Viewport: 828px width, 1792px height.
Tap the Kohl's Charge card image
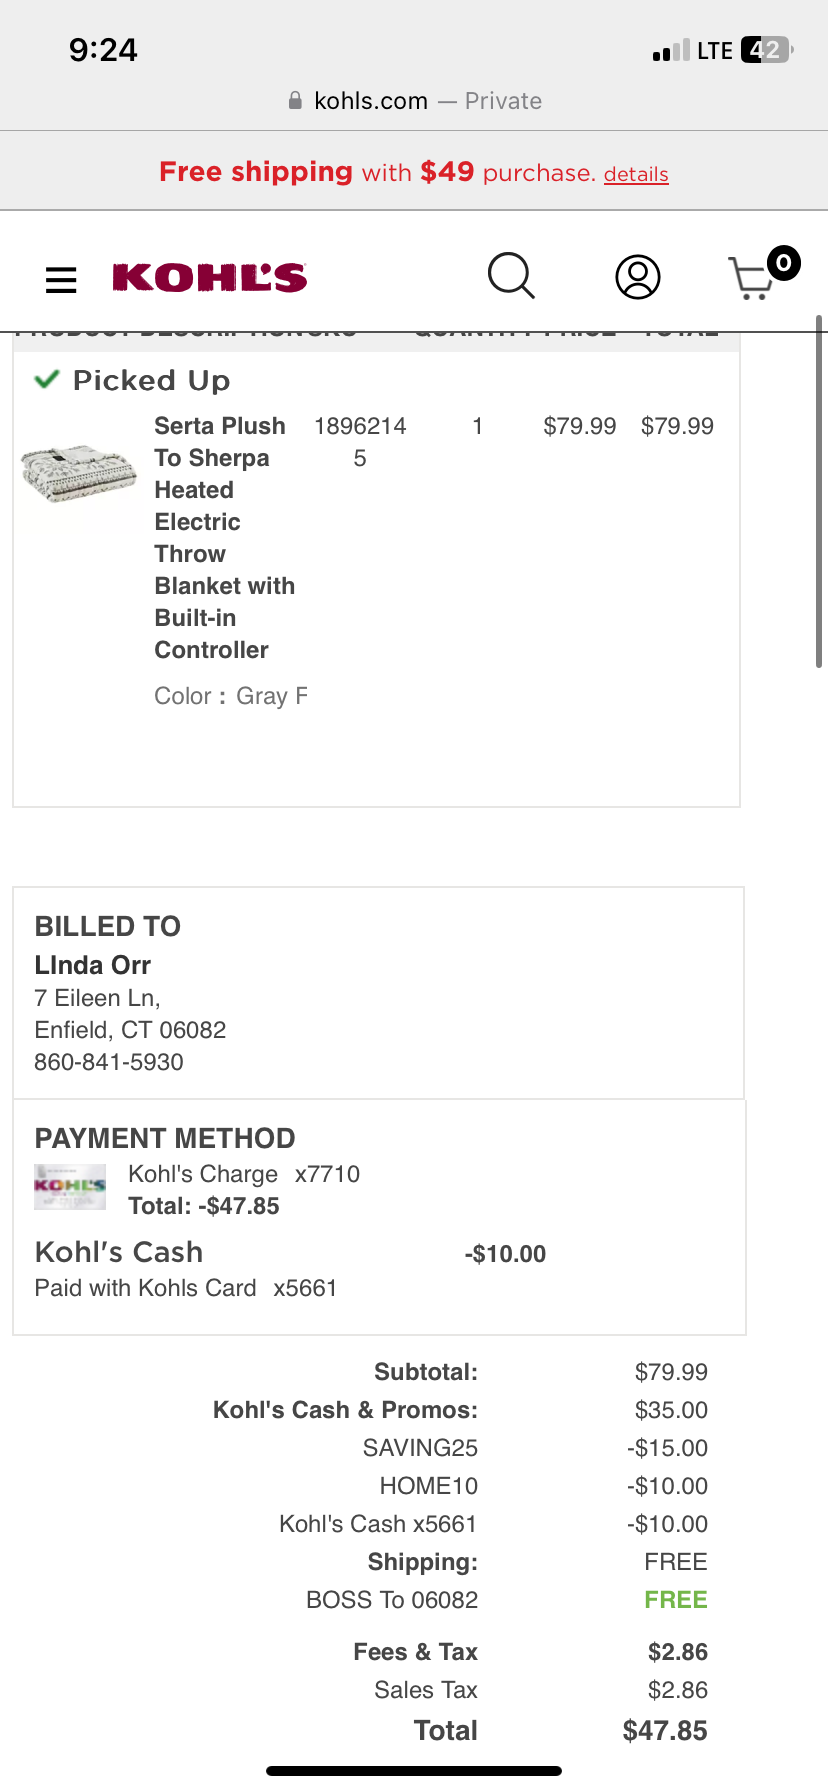coord(70,1188)
